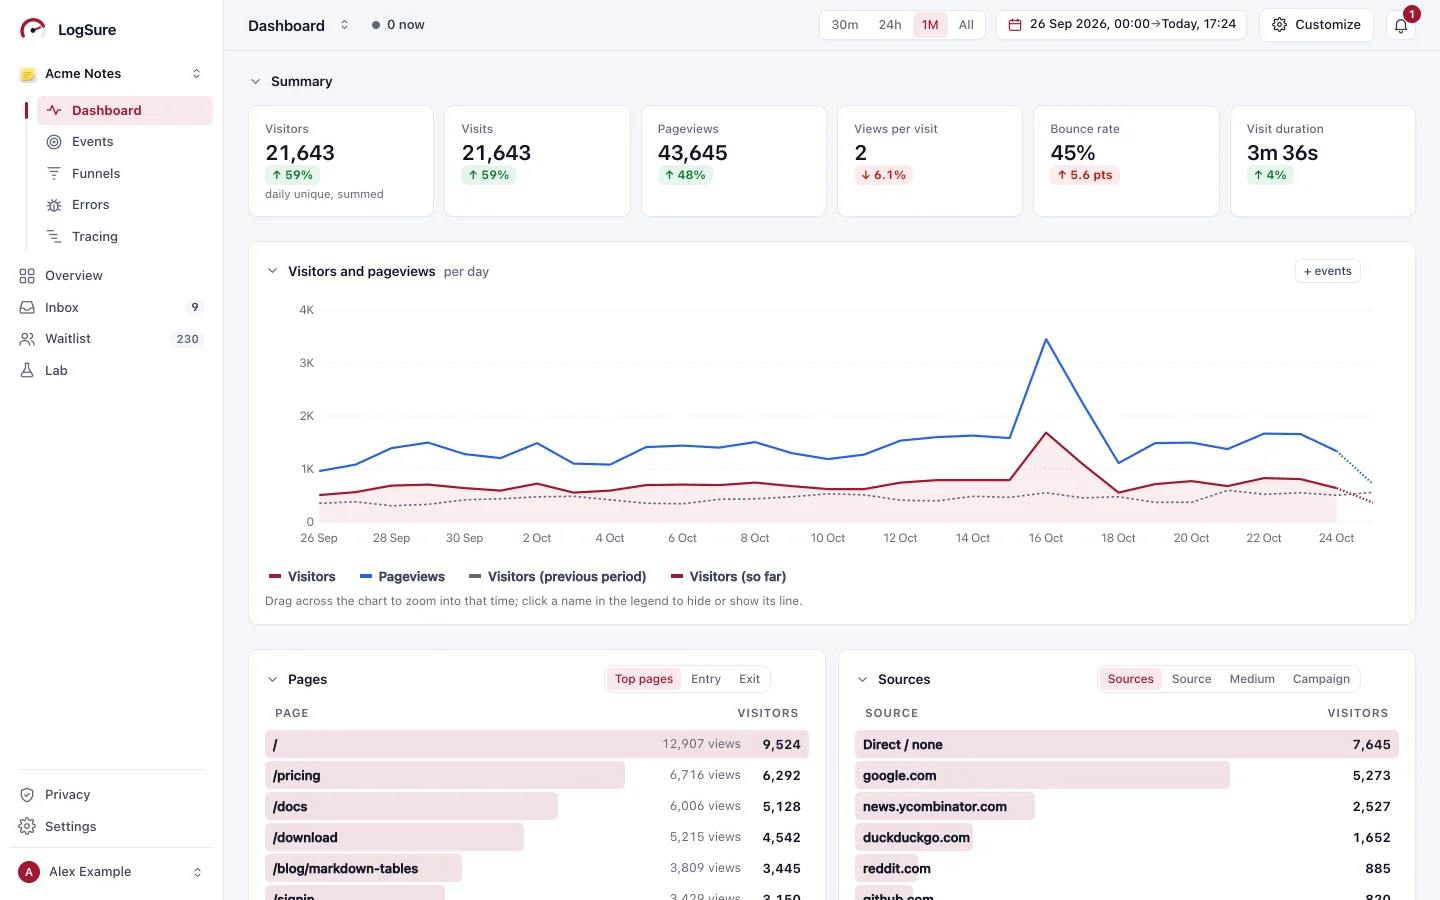Select the 30m time range

click(x=845, y=25)
